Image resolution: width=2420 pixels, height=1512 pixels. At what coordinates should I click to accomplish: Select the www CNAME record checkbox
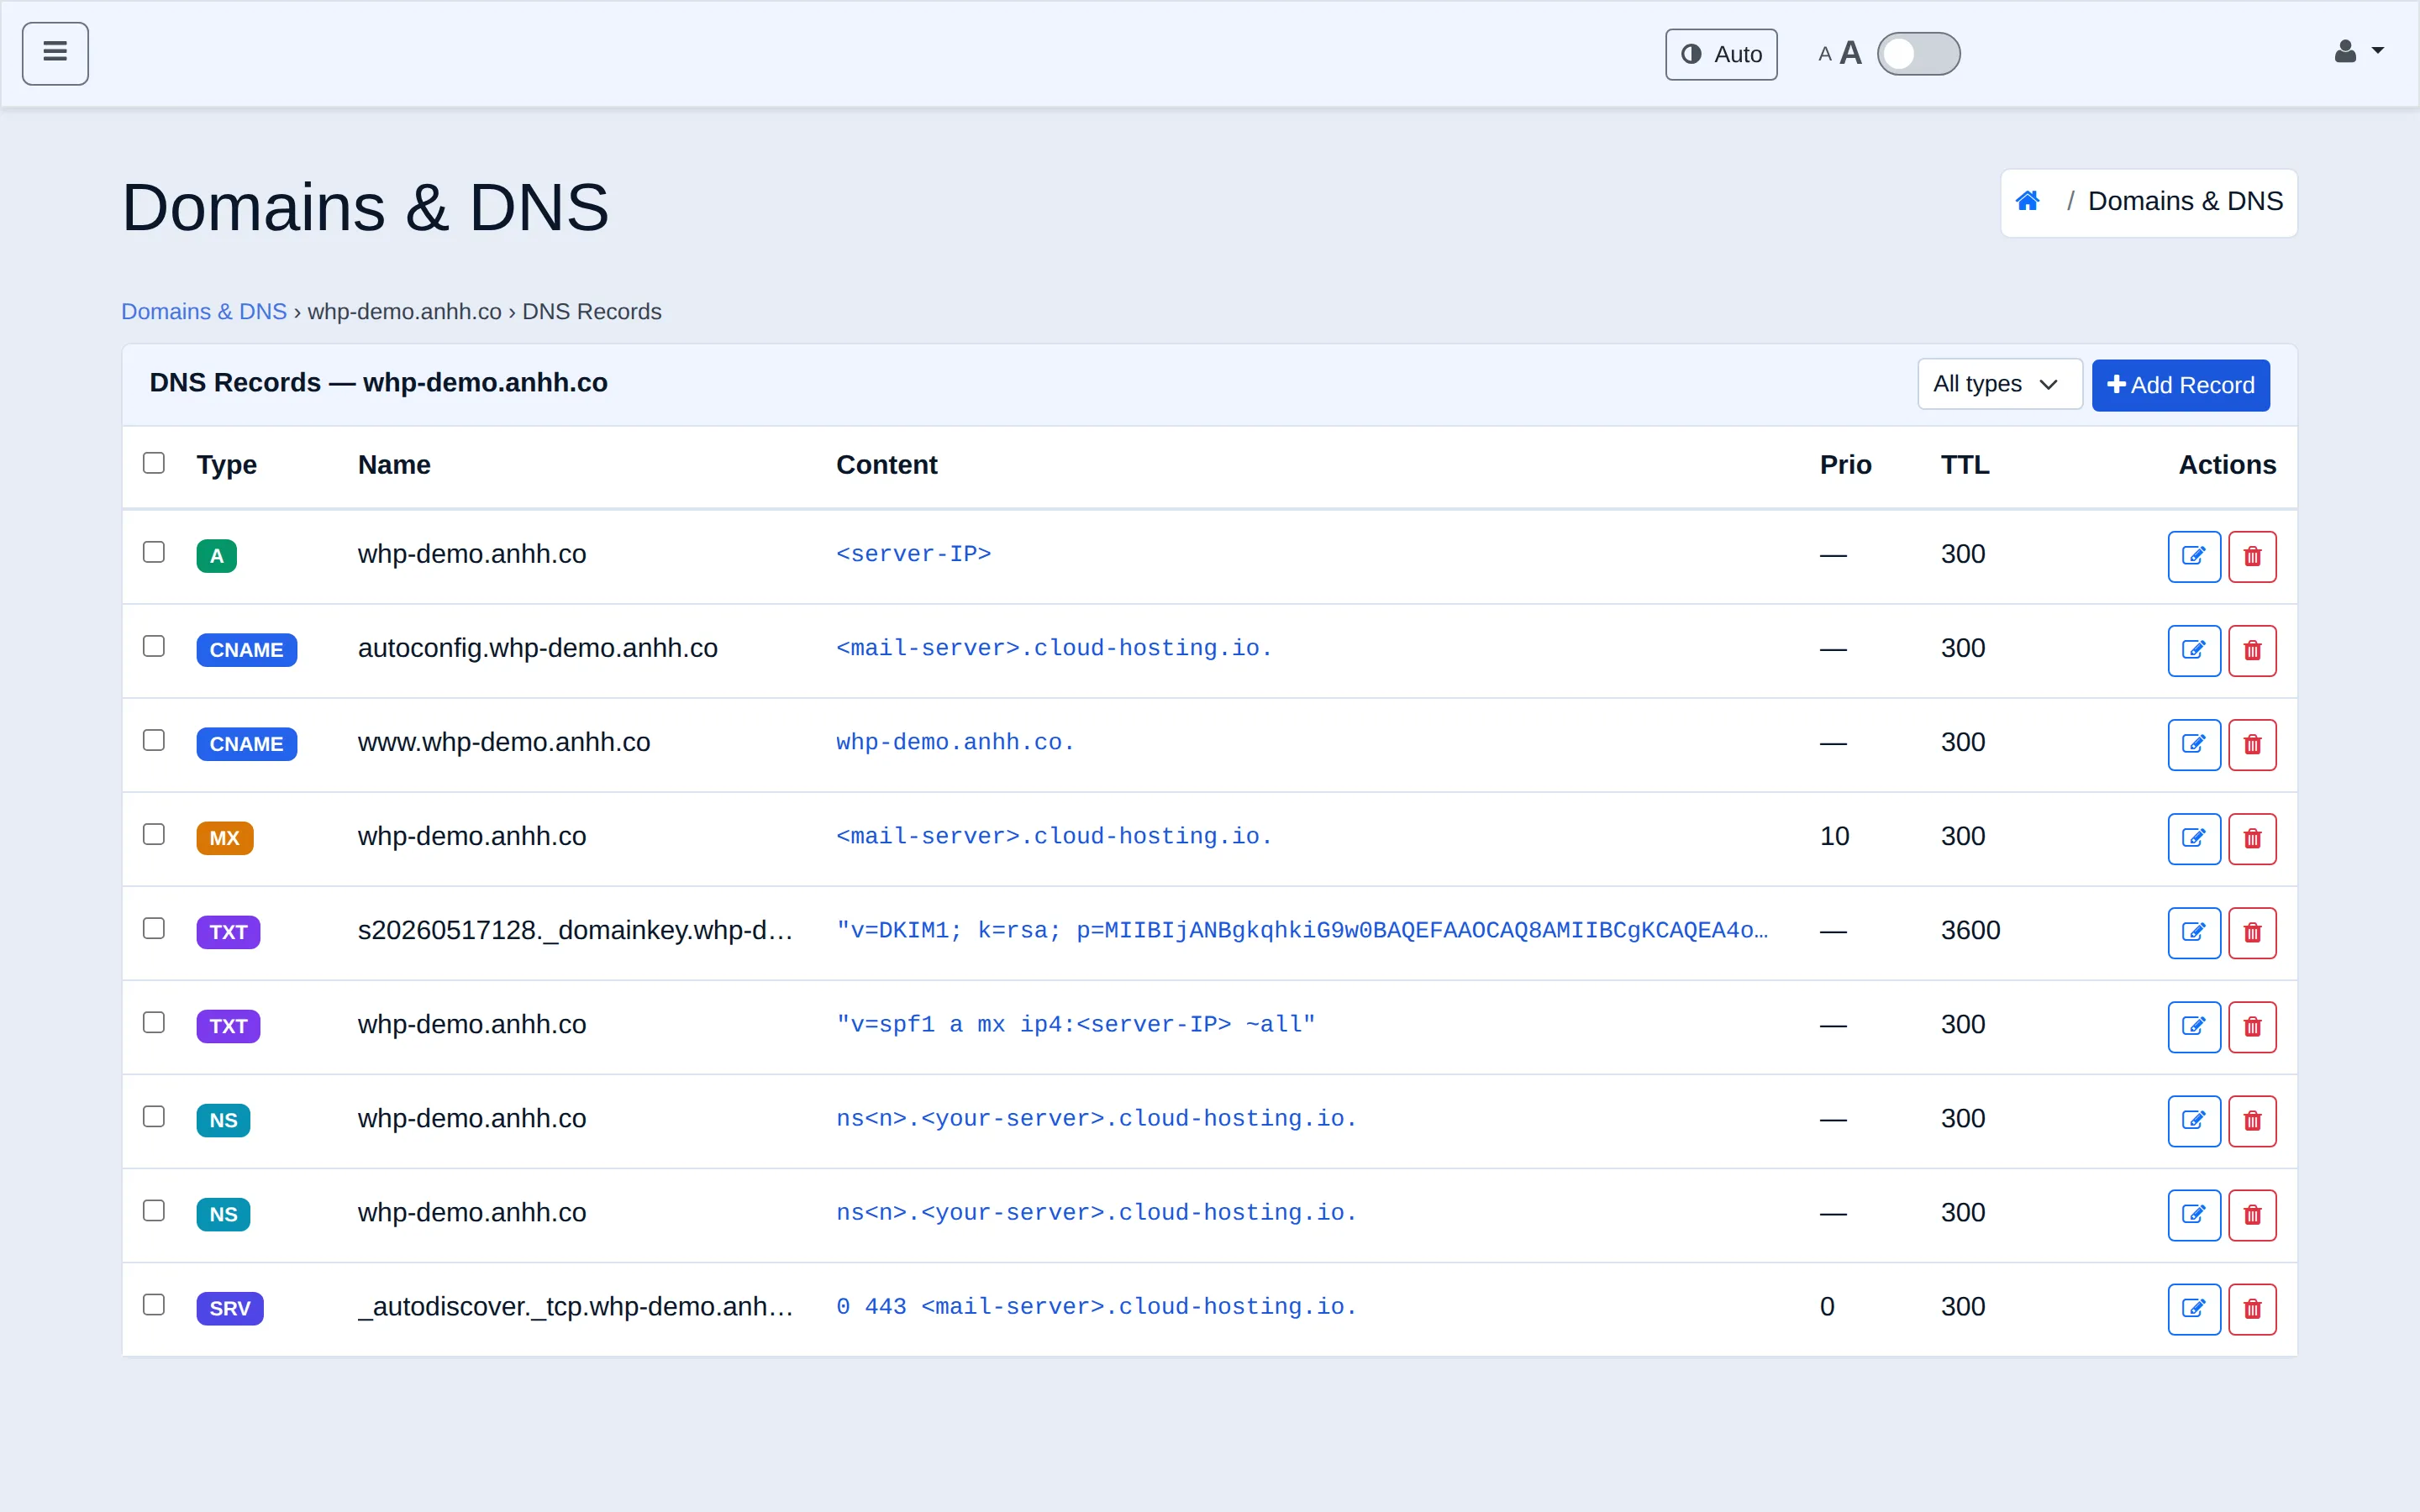(x=154, y=740)
